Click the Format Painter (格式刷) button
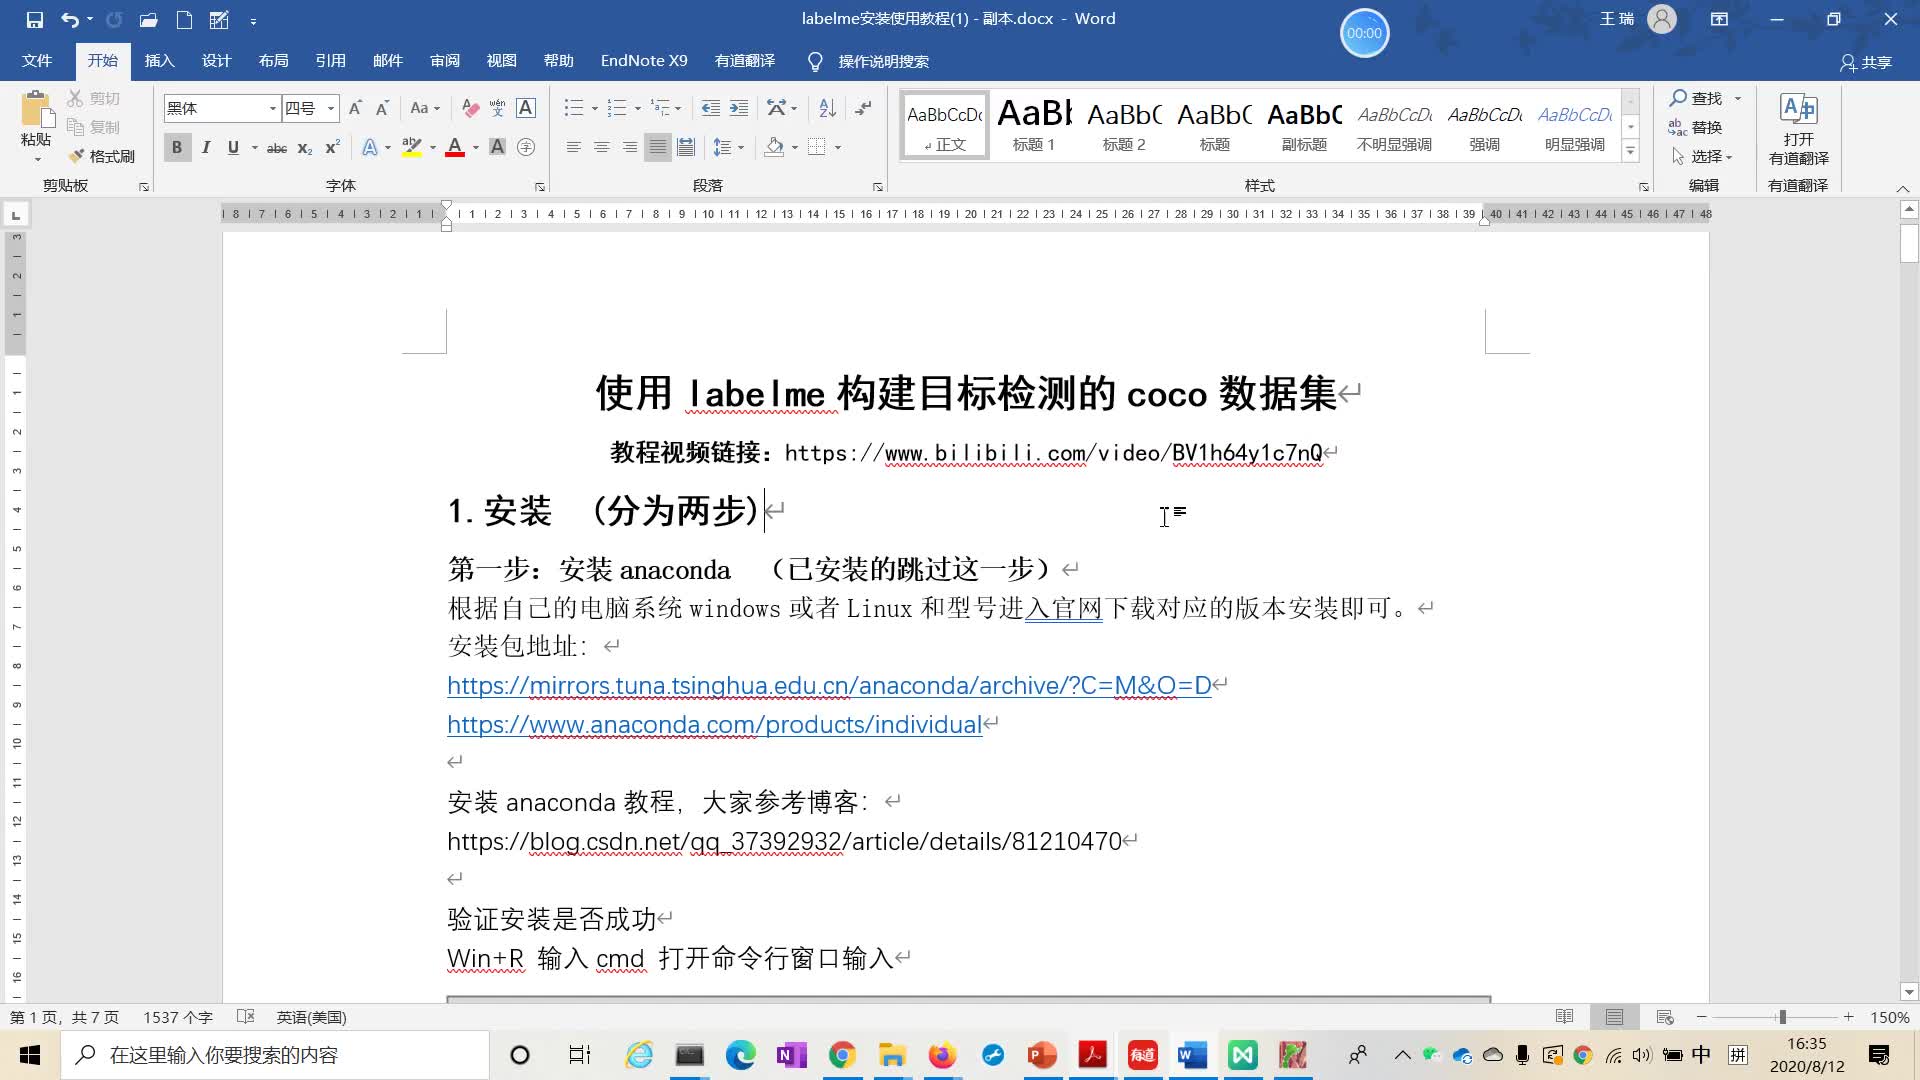This screenshot has width=1920, height=1080. pos(102,156)
